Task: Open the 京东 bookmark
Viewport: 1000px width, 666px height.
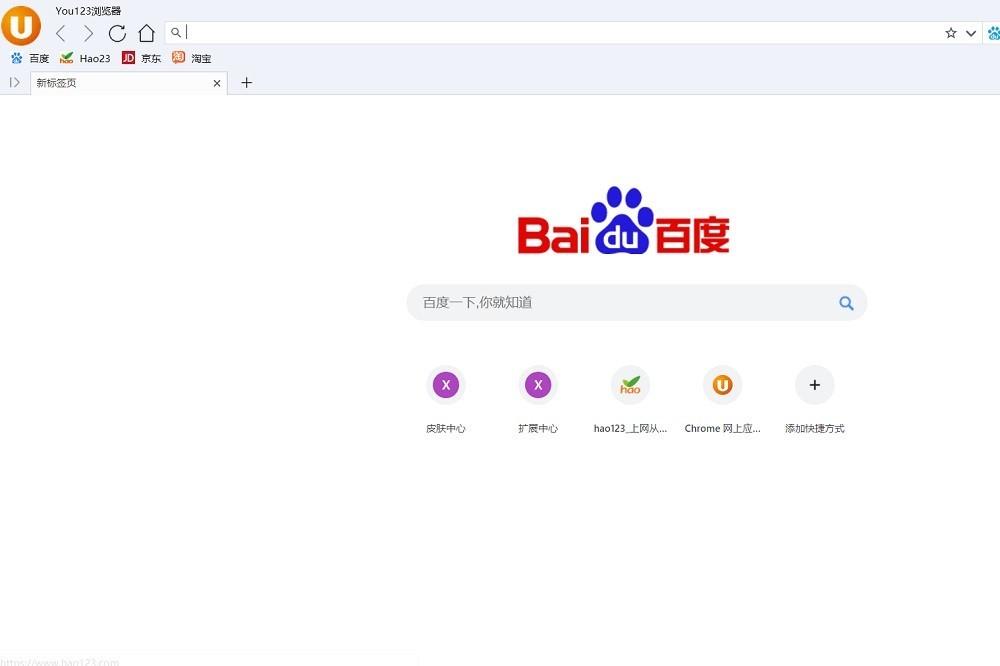Action: click(x=142, y=58)
